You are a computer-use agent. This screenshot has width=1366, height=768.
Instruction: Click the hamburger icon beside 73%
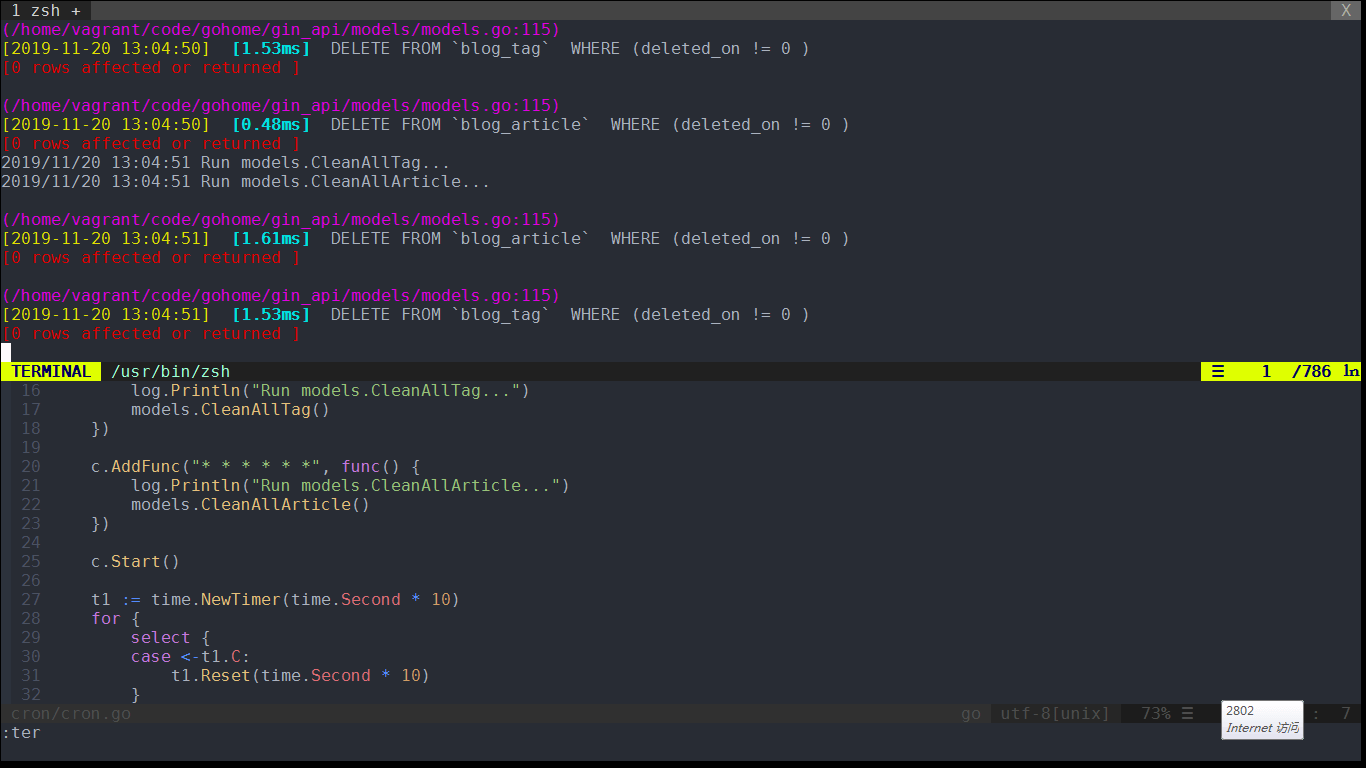click(x=1187, y=714)
